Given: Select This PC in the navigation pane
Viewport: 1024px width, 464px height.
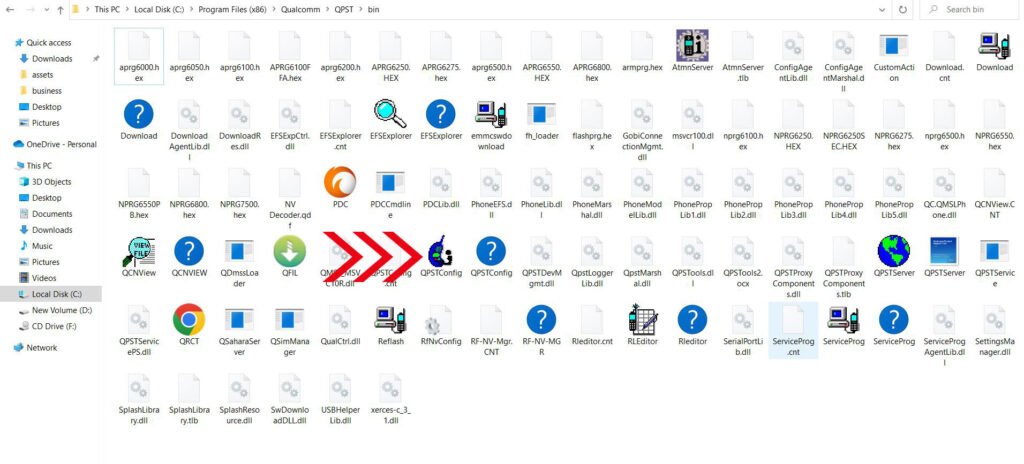Looking at the screenshot, I should pyautogui.click(x=39, y=166).
